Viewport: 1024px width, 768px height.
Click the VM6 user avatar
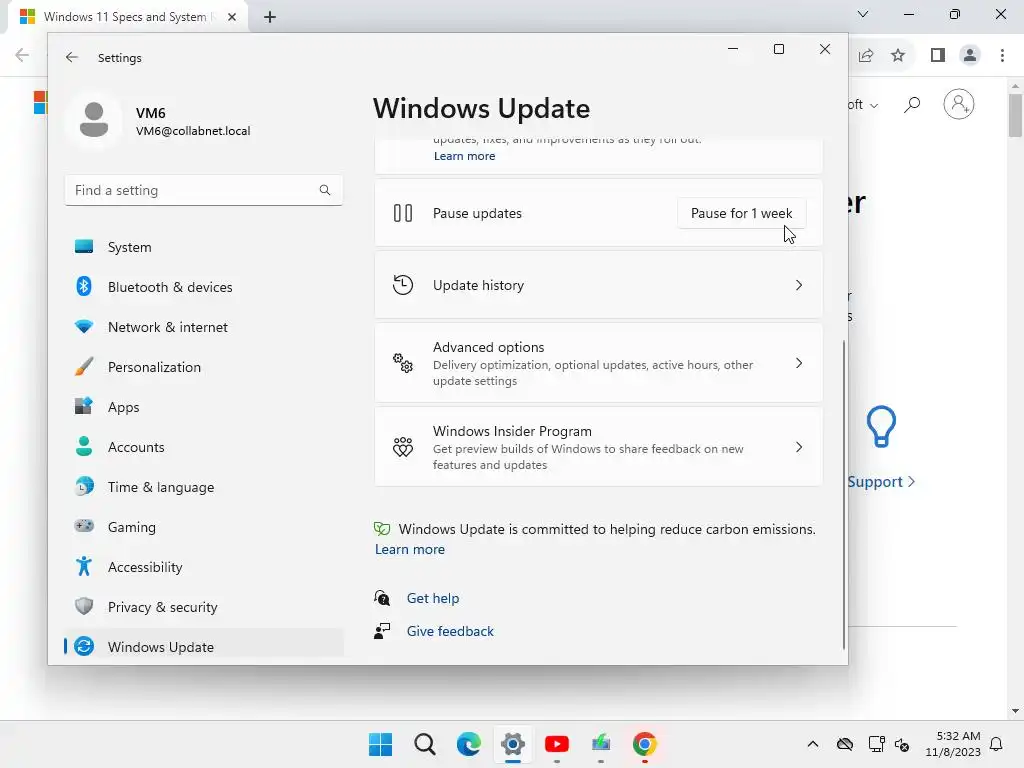point(93,120)
